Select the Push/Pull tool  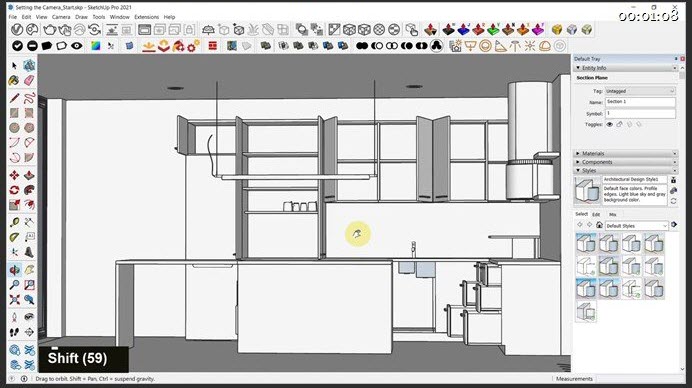(x=29, y=175)
